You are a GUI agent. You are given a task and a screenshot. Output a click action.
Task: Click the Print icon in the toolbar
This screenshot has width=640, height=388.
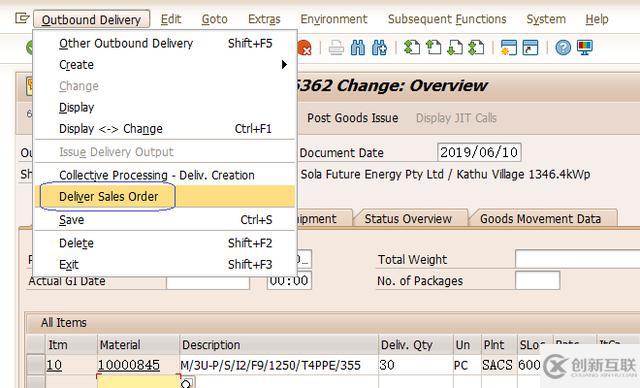(x=336, y=48)
